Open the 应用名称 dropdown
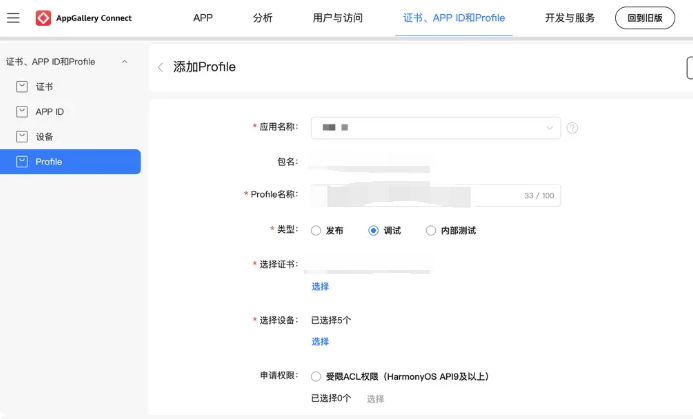 click(x=436, y=128)
